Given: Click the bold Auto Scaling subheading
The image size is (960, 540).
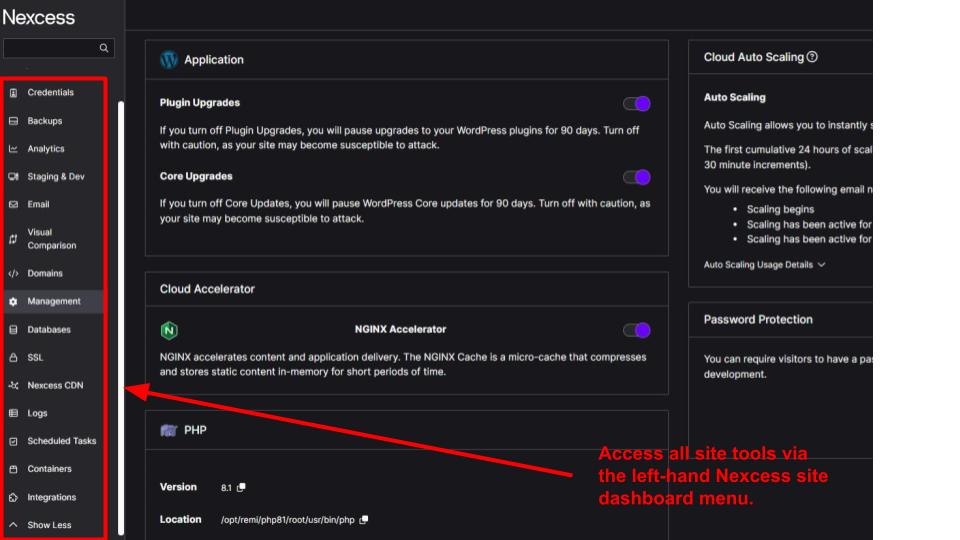Looking at the screenshot, I should pyautogui.click(x=735, y=97).
